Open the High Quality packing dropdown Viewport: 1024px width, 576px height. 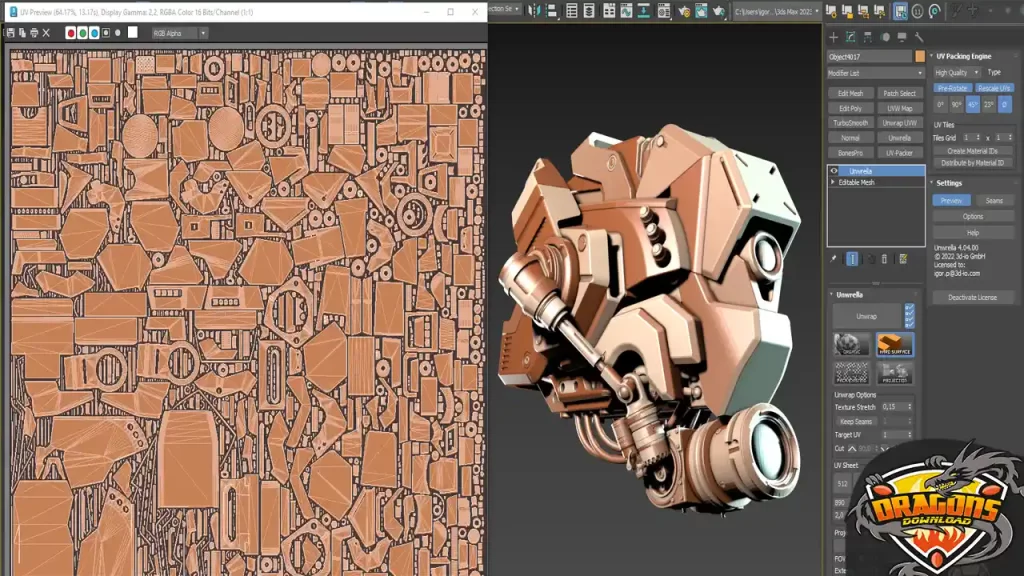click(x=956, y=72)
